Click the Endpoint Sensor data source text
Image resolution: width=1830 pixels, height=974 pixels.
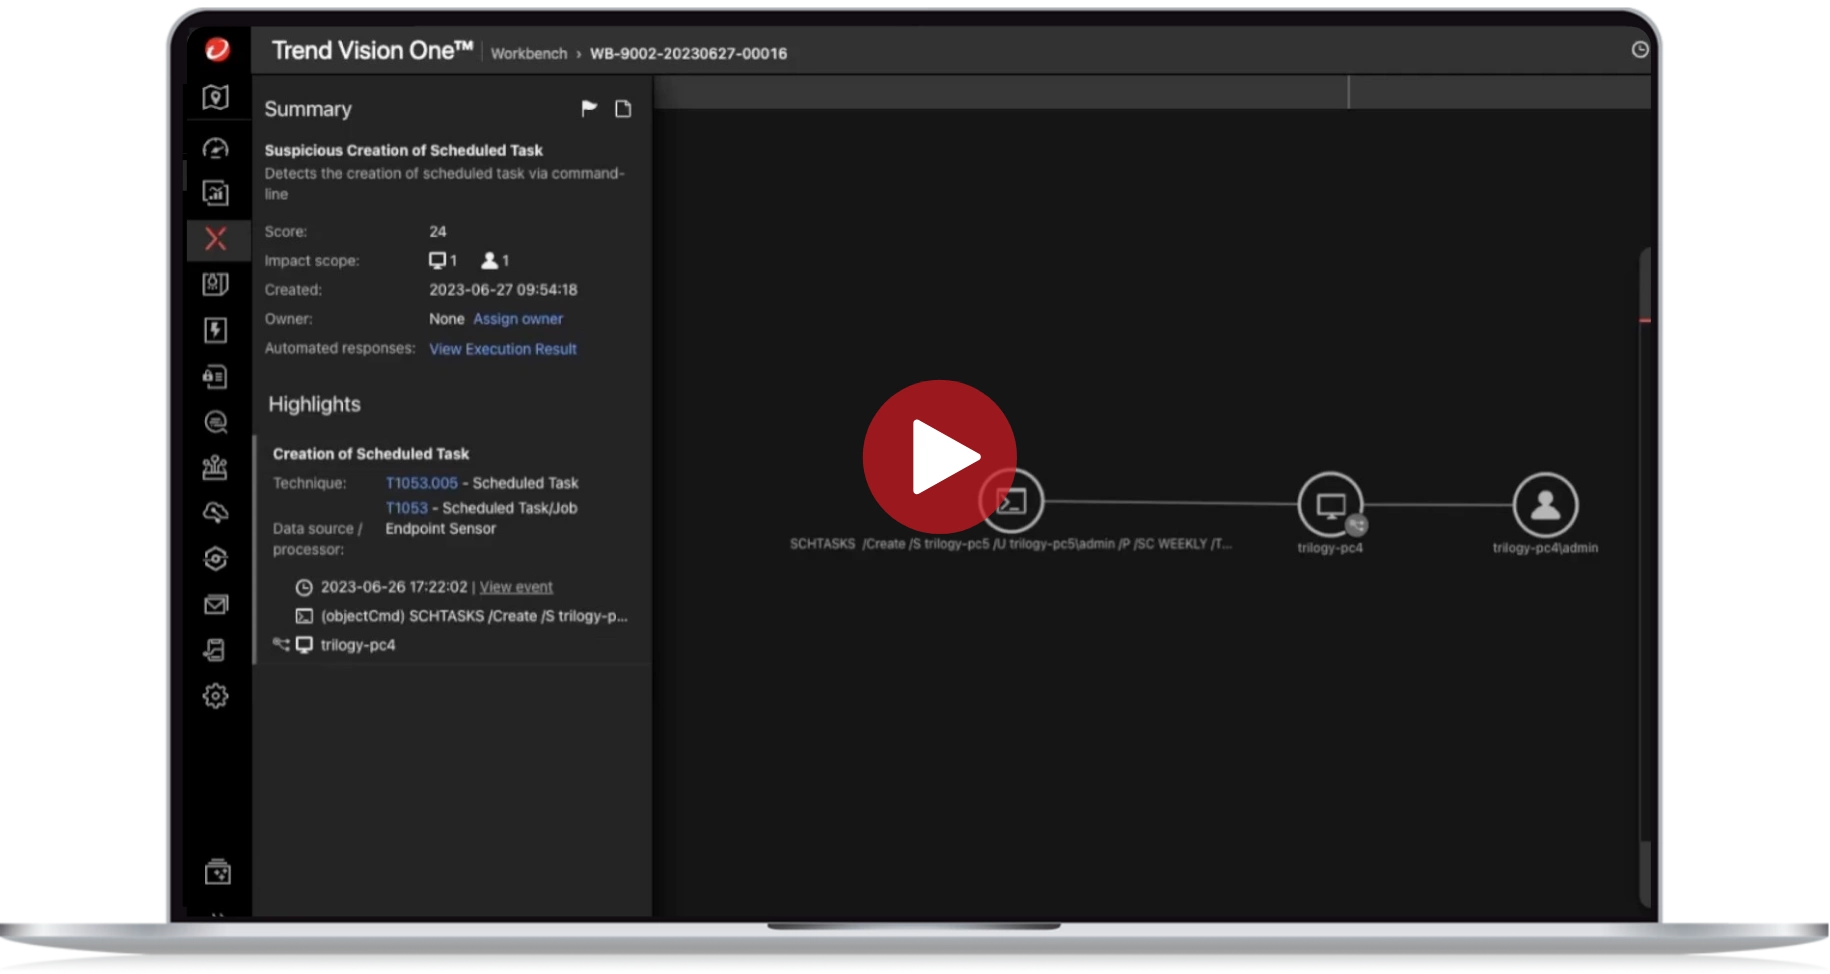pos(440,529)
